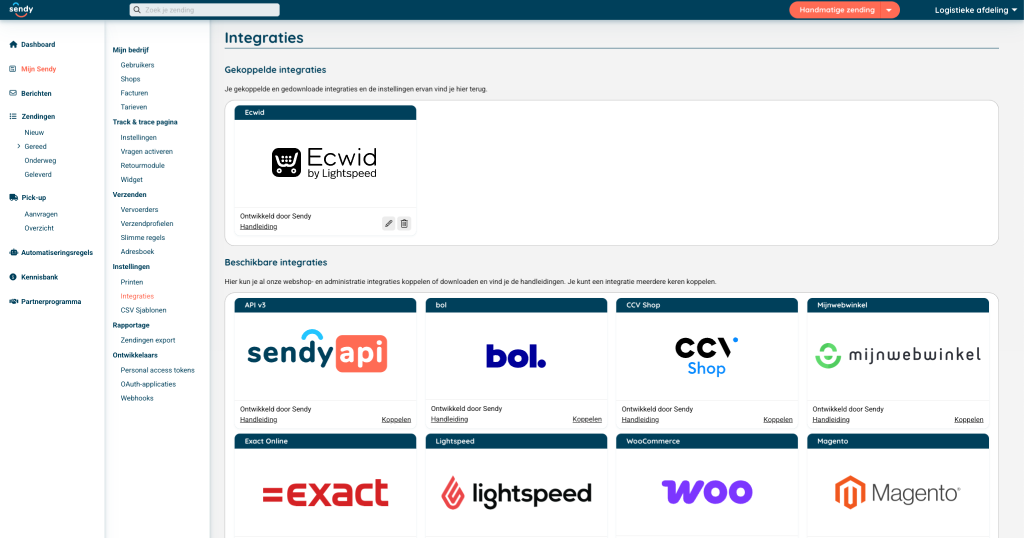The height and width of the screenshot is (538, 1024).
Task: Open Personal access tokens
Action: [157, 370]
